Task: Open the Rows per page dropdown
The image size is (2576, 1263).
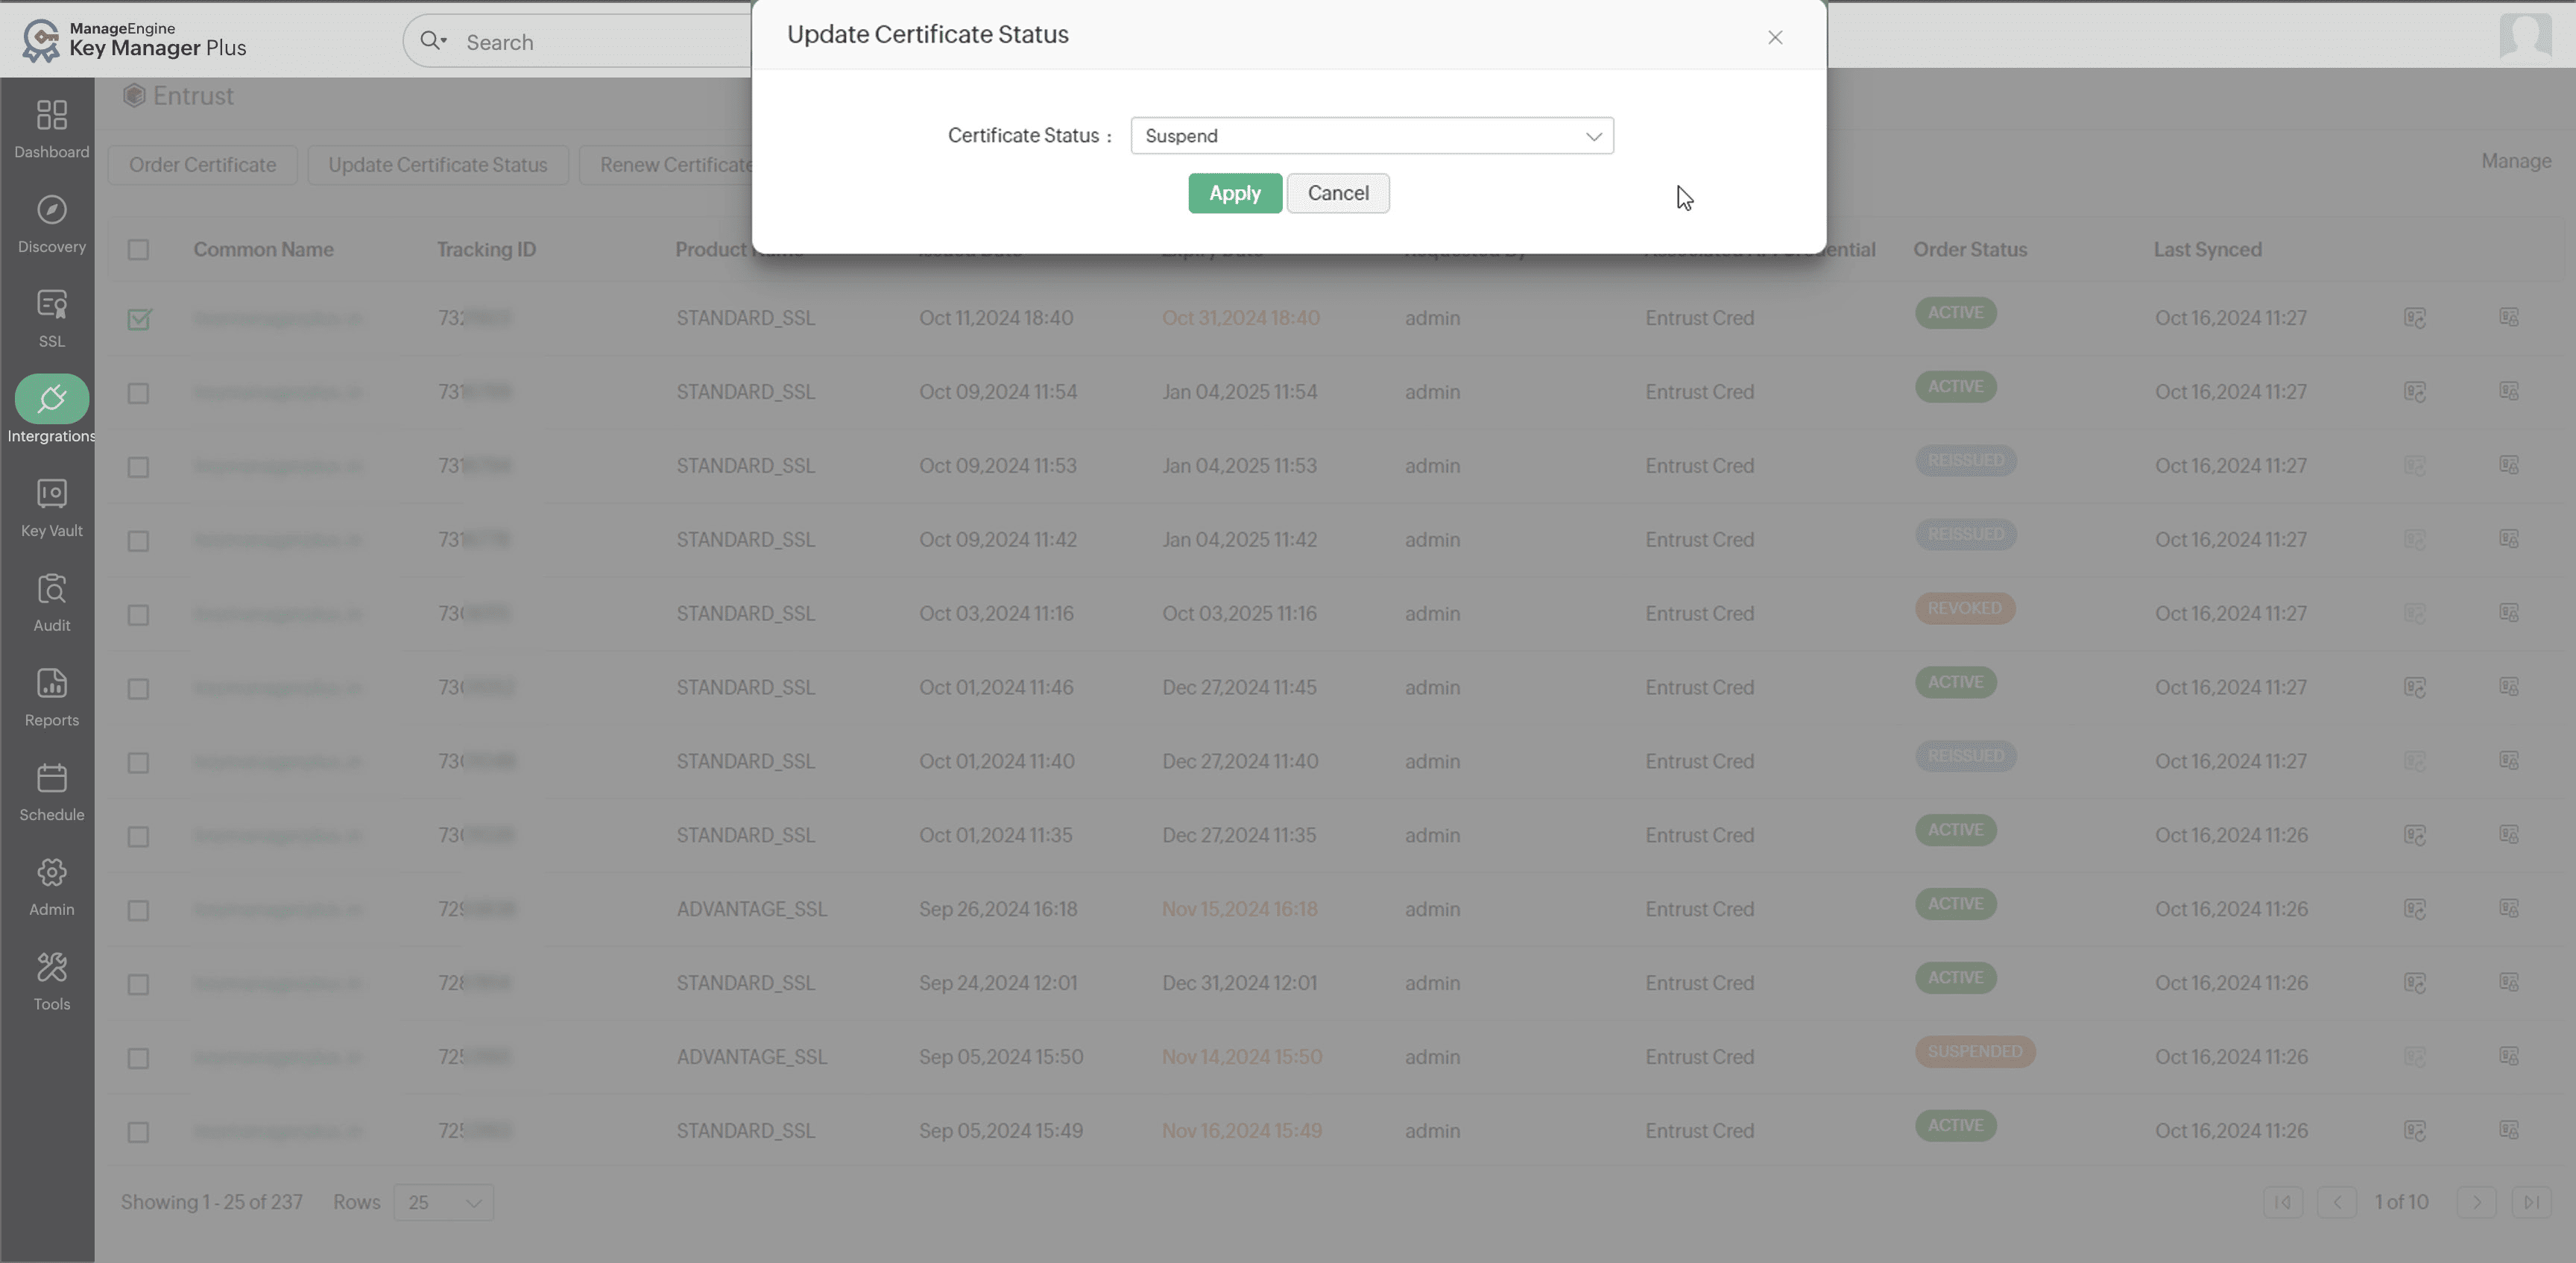Action: pos(443,1203)
